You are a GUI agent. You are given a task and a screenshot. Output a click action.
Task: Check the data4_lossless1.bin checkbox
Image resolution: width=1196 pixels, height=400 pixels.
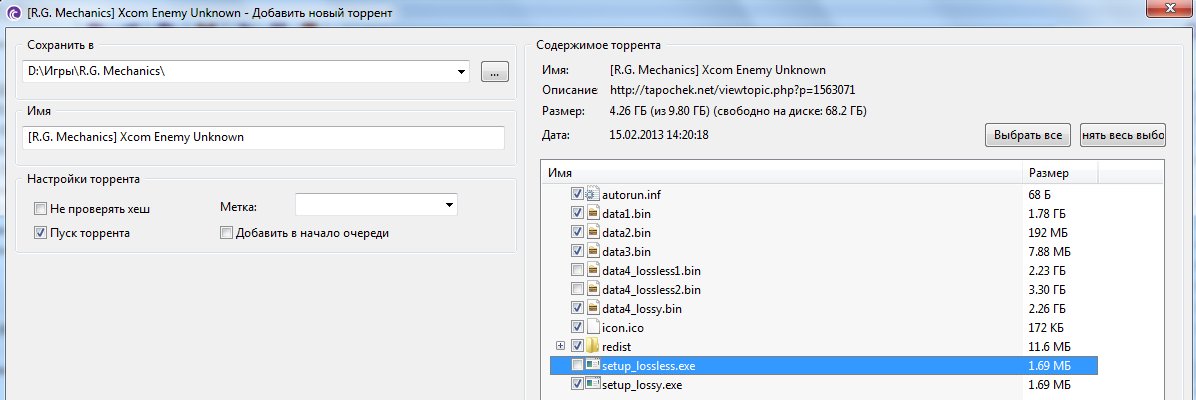point(577,270)
